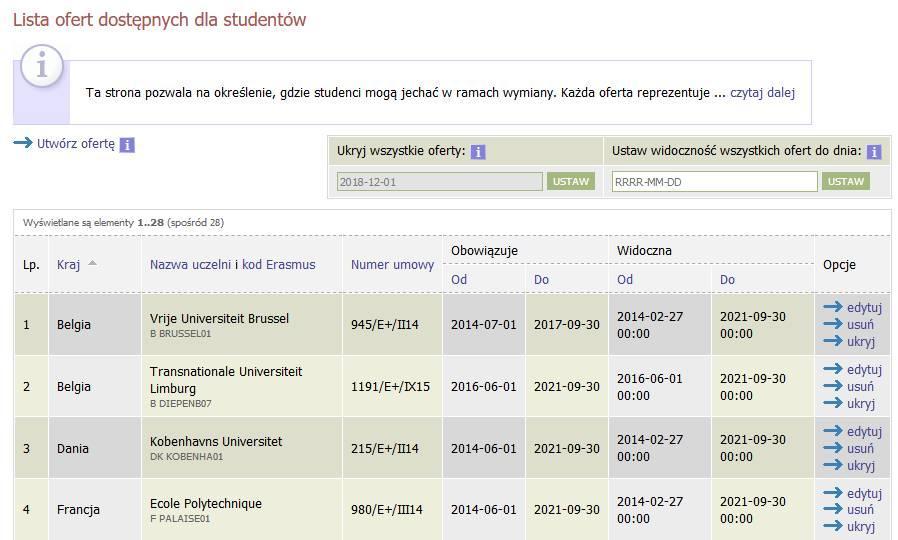Screen dimensions: 898x540
Task: Click USTAW button for visibility date
Action: (845, 182)
